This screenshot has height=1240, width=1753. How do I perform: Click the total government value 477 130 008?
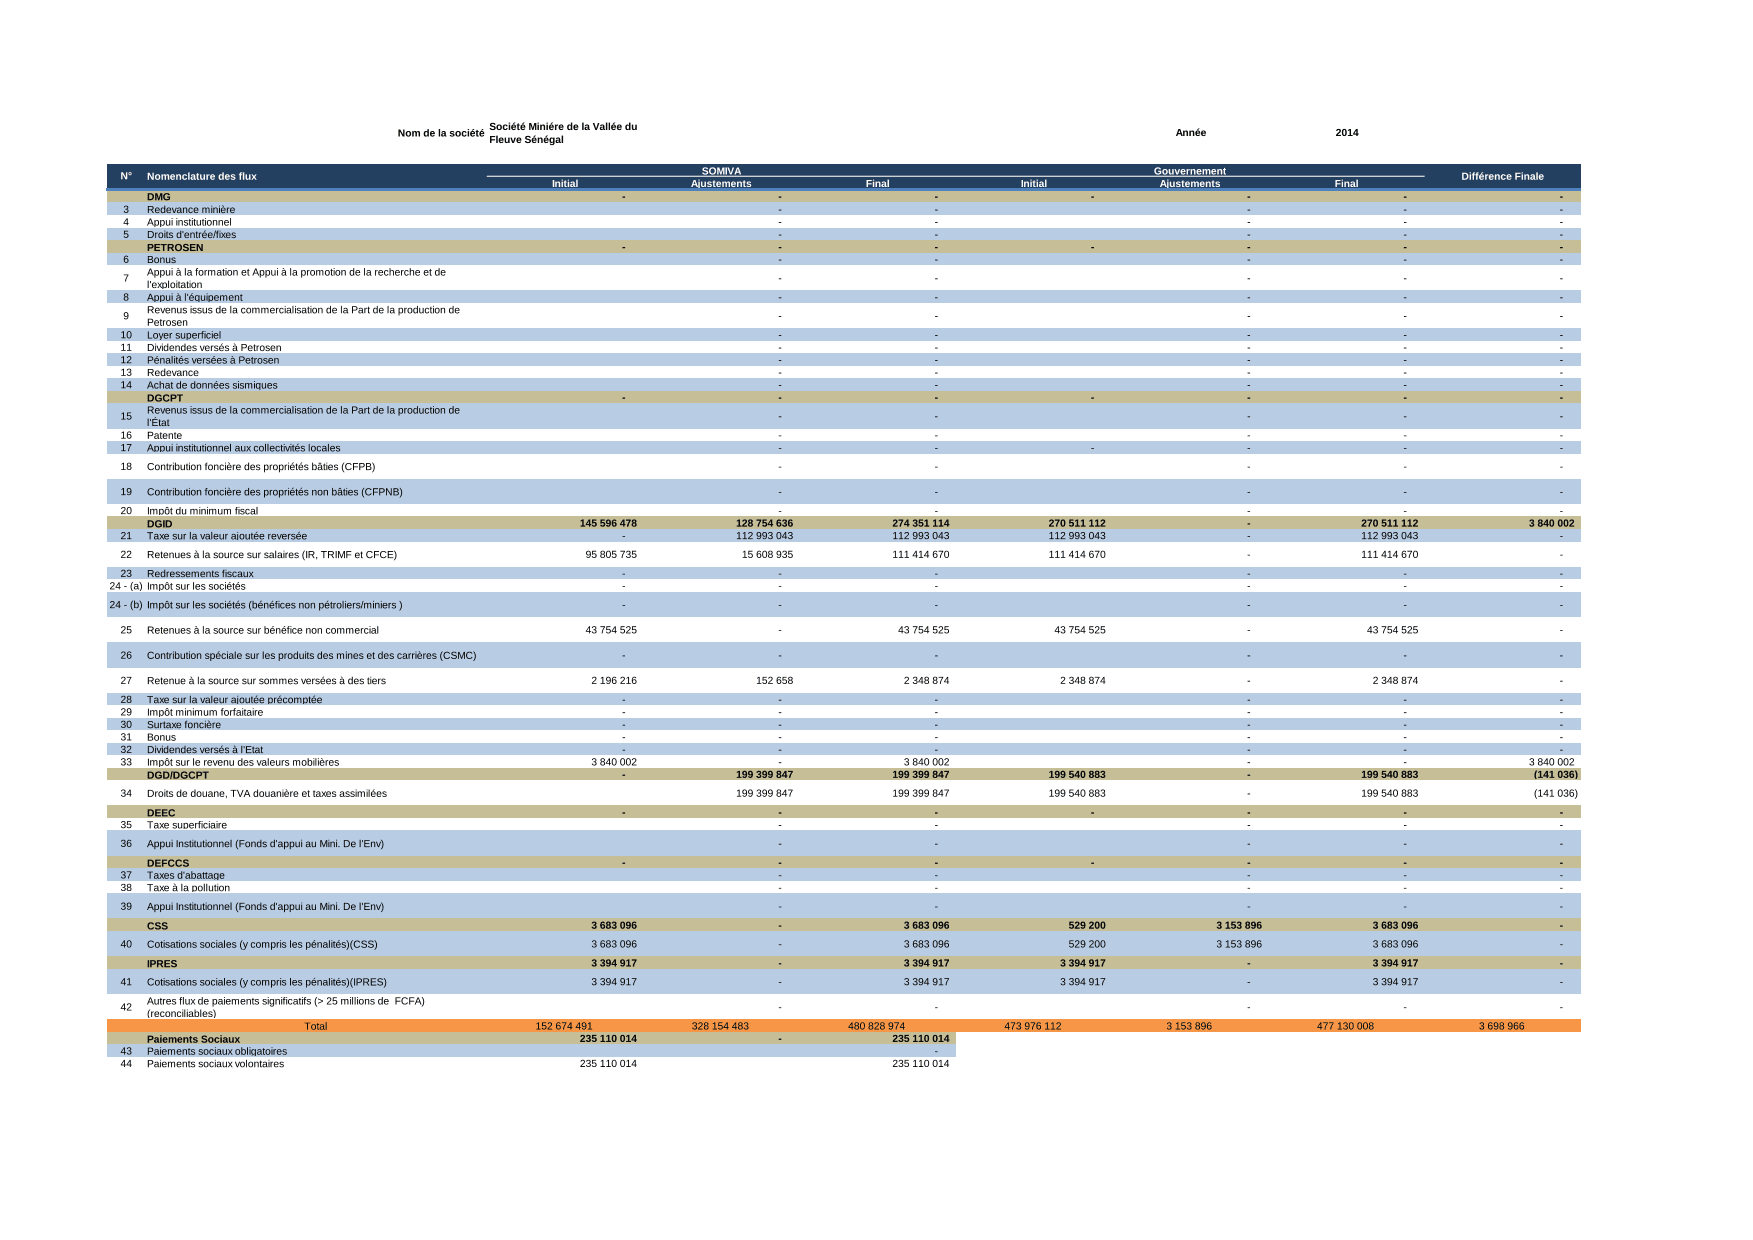click(1345, 1026)
